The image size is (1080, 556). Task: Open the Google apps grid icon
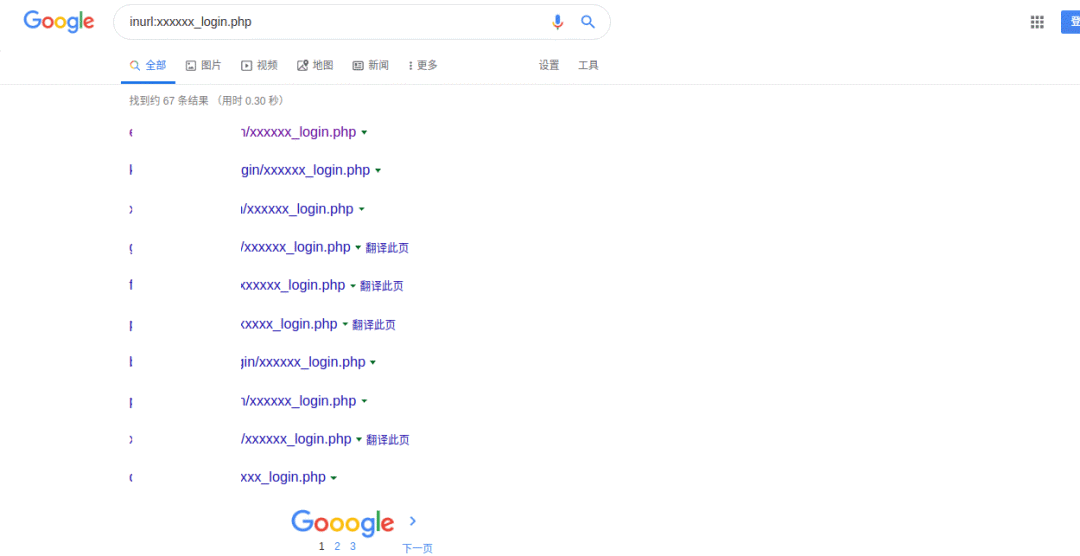point(1037,22)
